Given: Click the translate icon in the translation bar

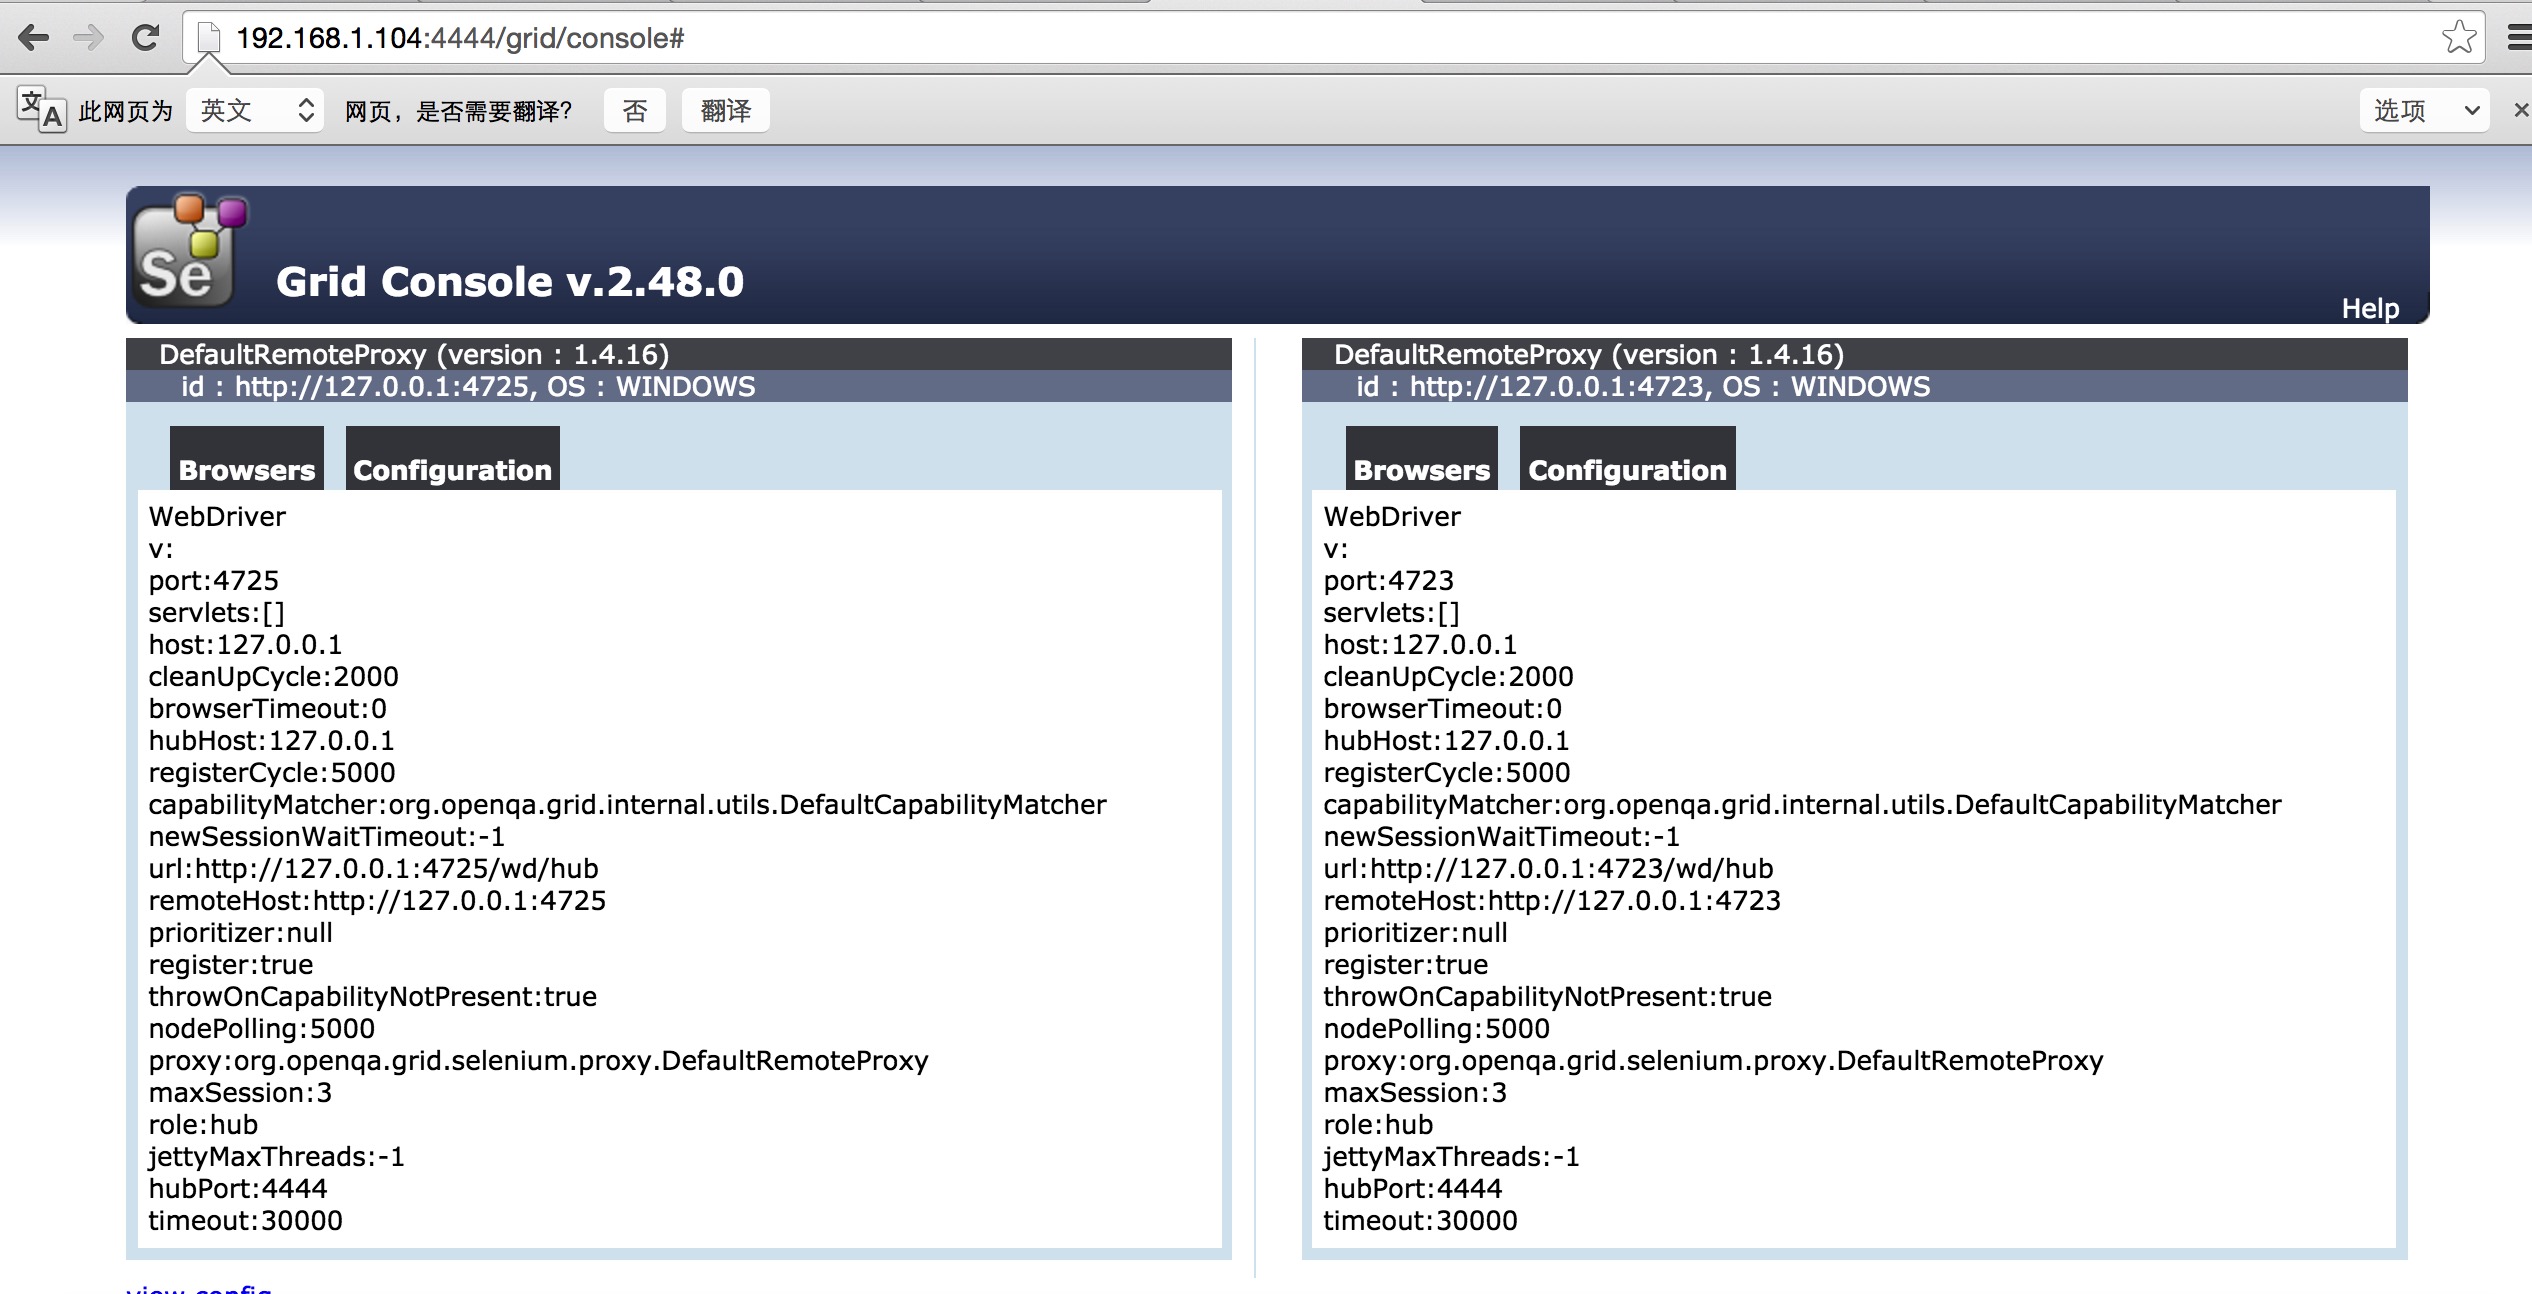Looking at the screenshot, I should [41, 110].
